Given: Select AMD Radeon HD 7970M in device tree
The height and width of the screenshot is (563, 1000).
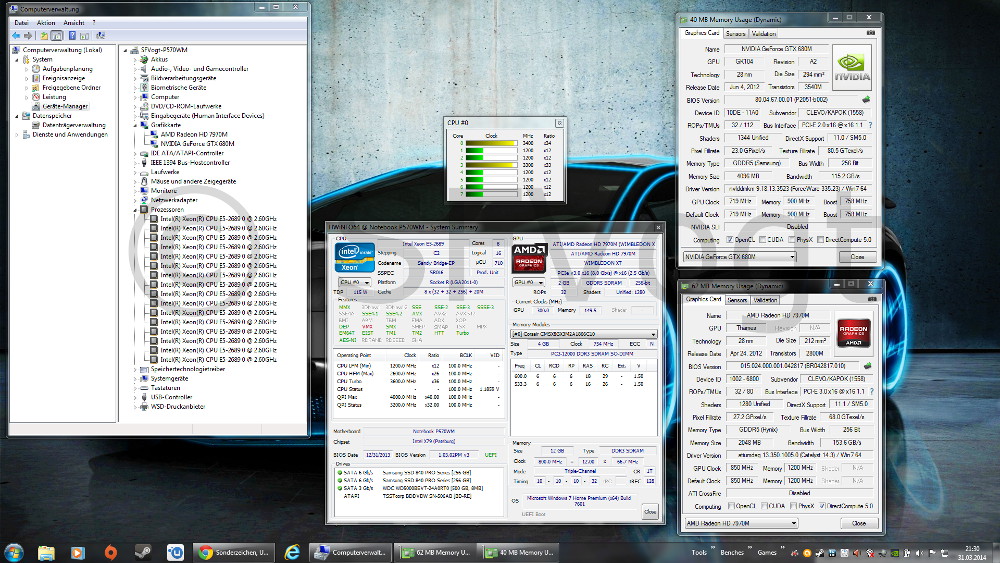Looking at the screenshot, I should click(x=194, y=135).
